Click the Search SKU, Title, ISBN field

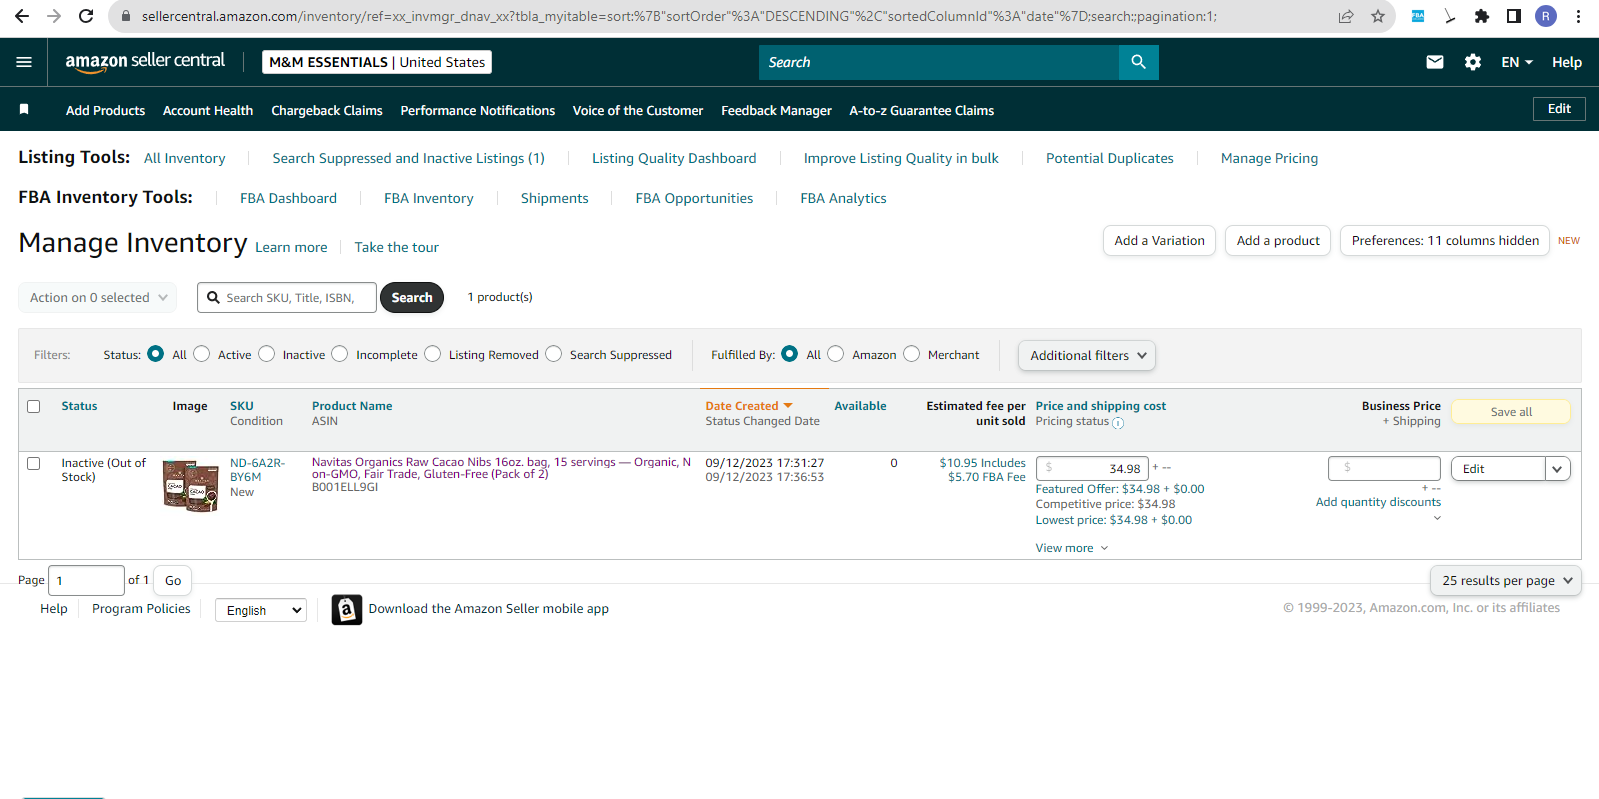coord(287,297)
